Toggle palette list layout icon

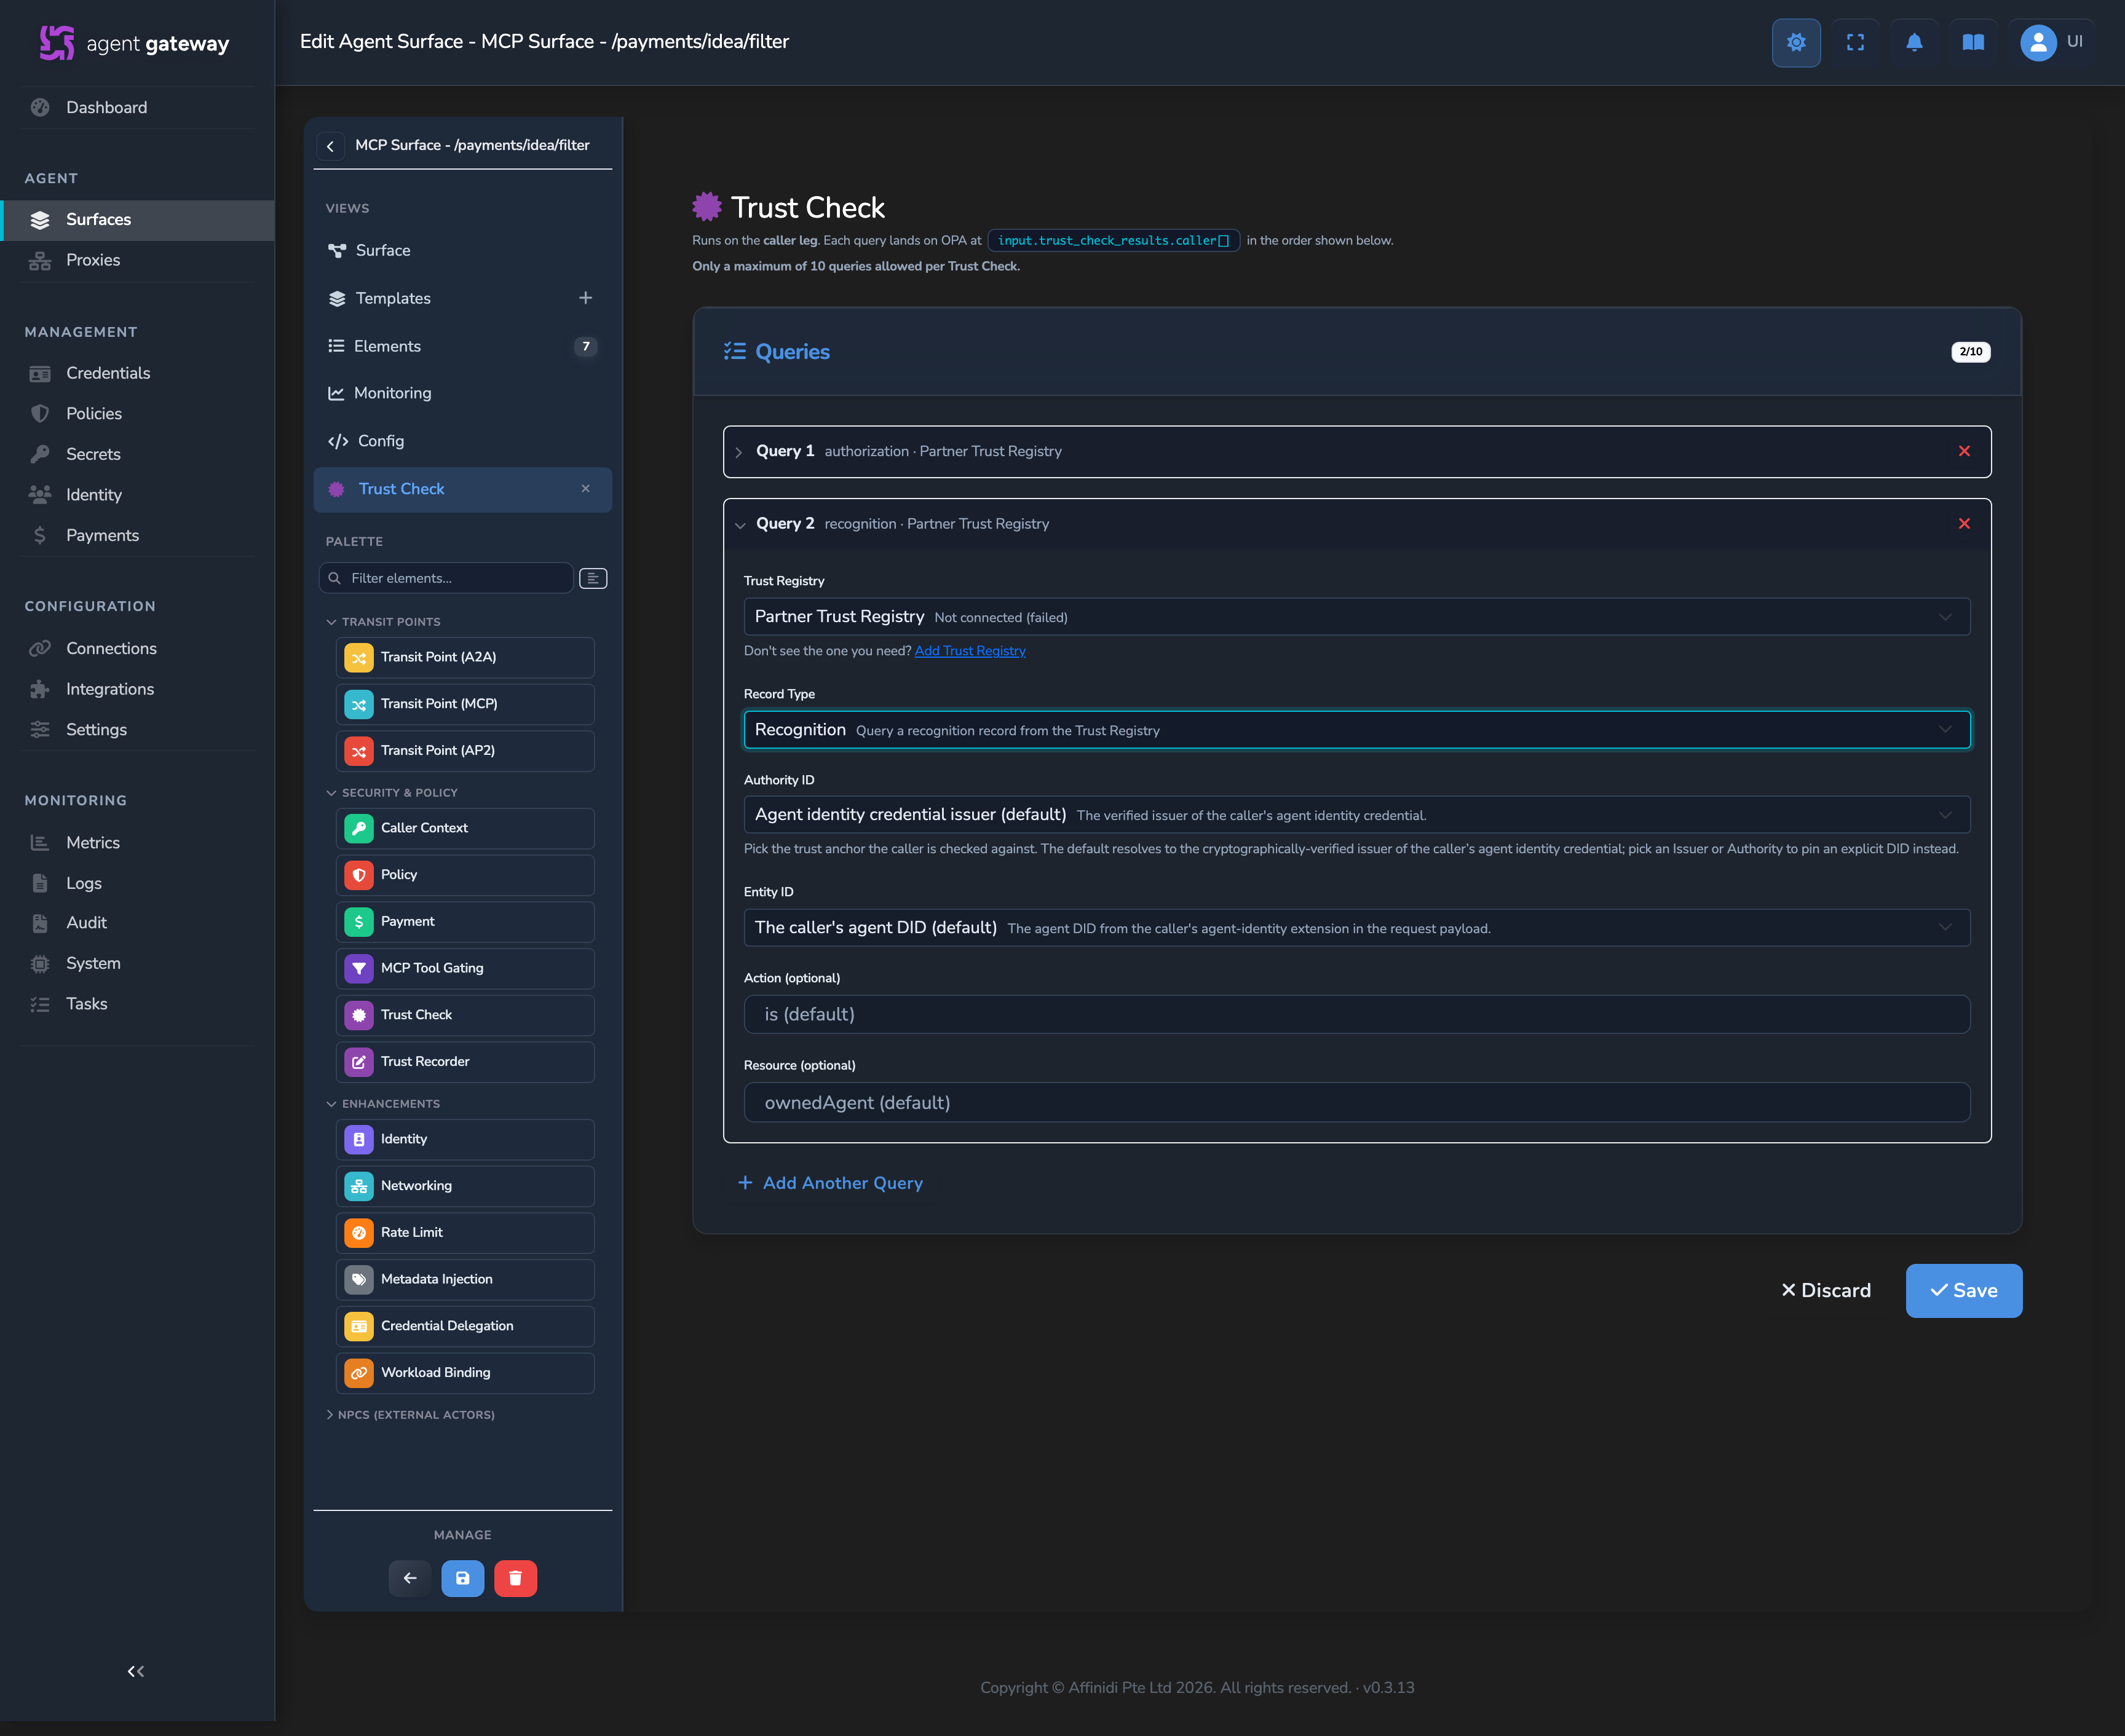click(x=593, y=578)
